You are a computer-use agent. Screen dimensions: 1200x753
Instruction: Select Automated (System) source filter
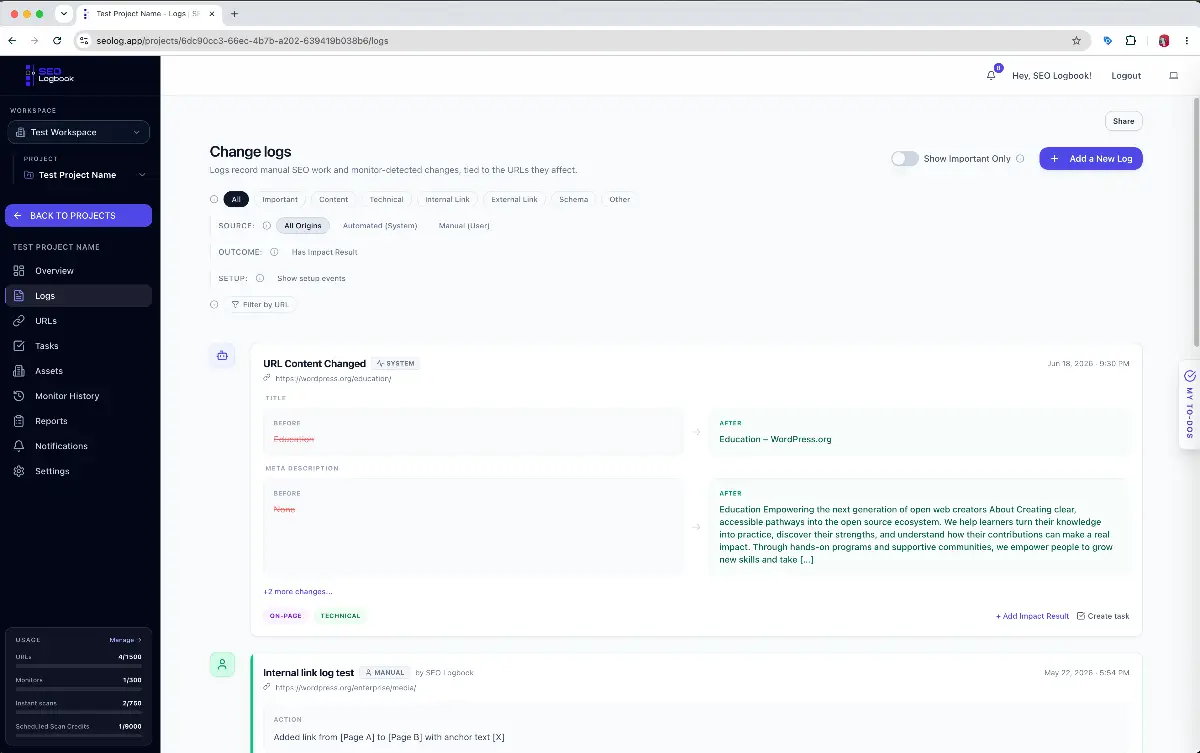pyautogui.click(x=380, y=226)
